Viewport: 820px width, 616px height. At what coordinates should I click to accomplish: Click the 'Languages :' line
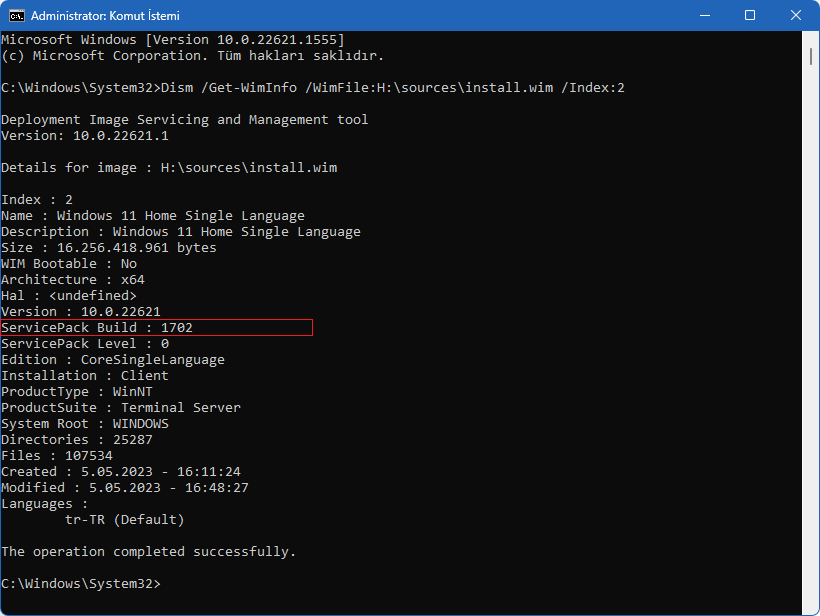(45, 504)
